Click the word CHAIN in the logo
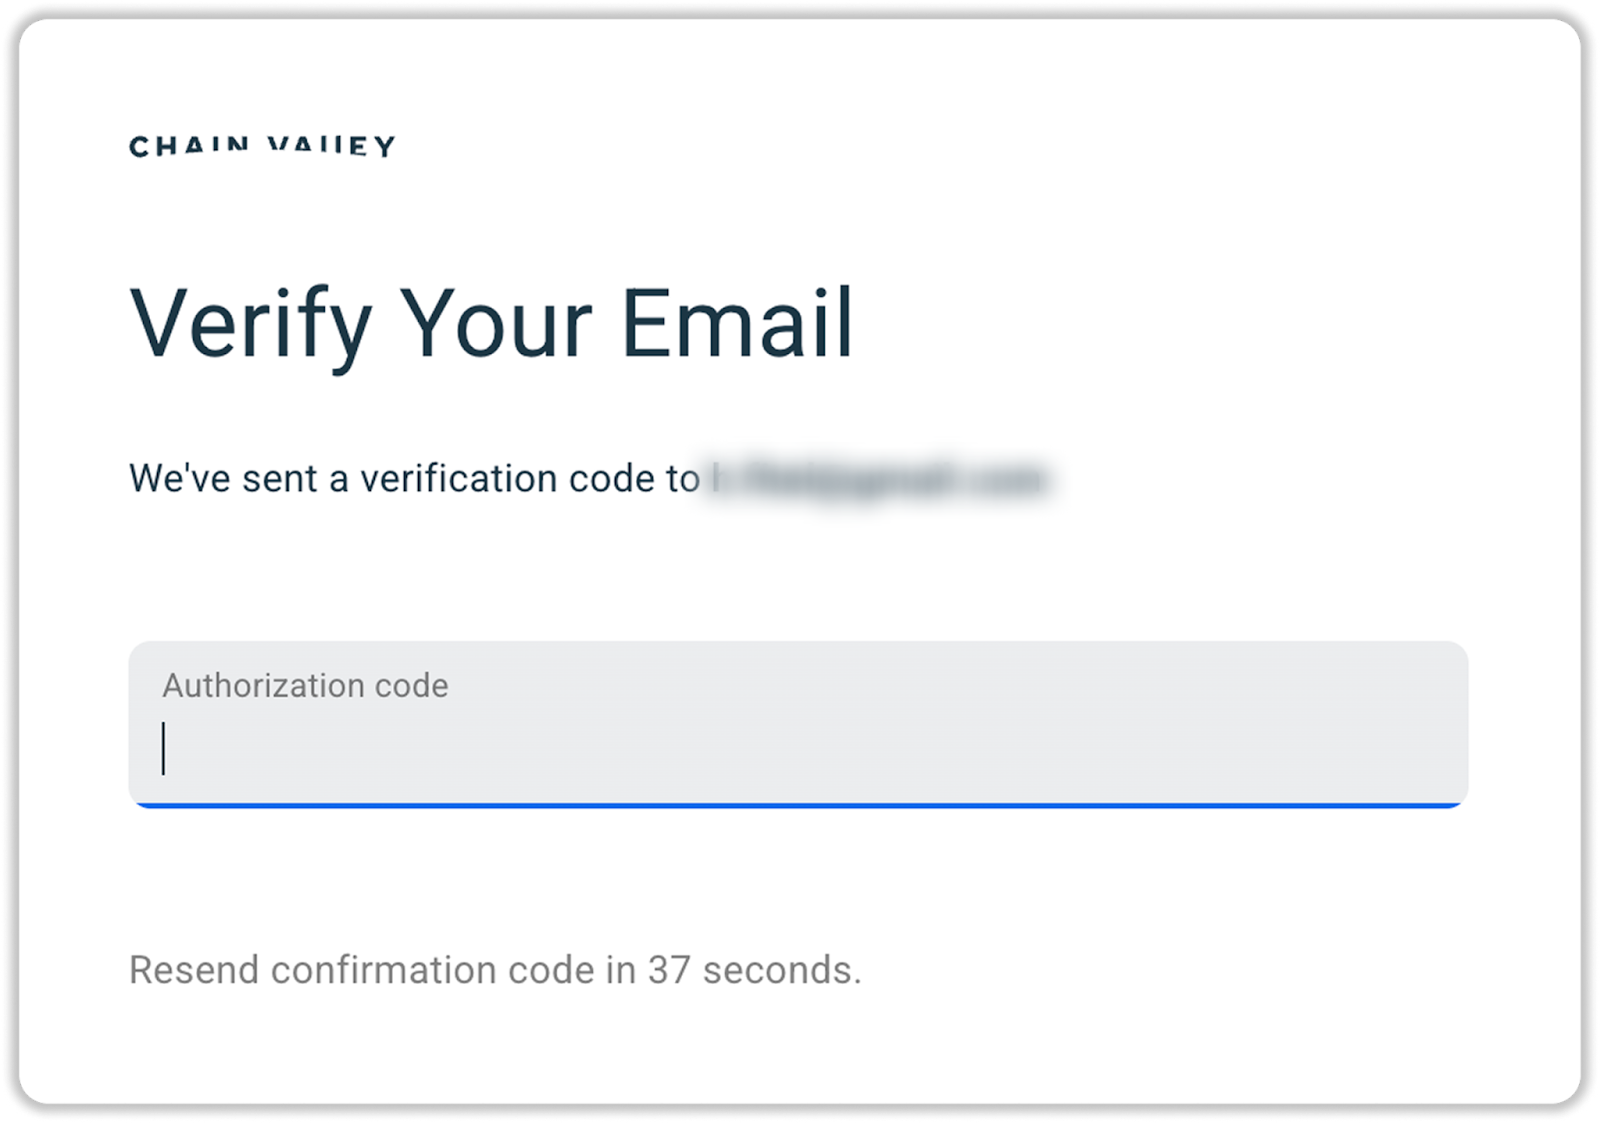Image resolution: width=1600 pixels, height=1123 pixels. pos(189,147)
